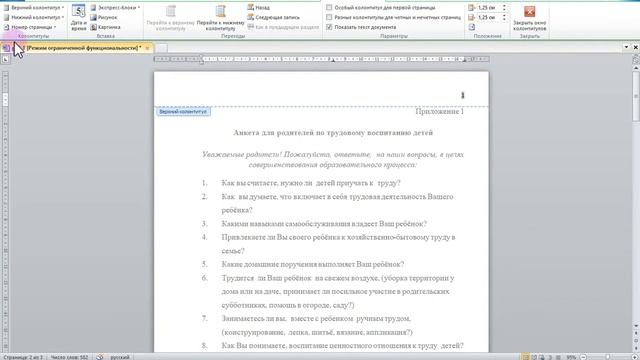Click the spell check icon in status bar
The image size is (640, 360).
coord(100,357)
